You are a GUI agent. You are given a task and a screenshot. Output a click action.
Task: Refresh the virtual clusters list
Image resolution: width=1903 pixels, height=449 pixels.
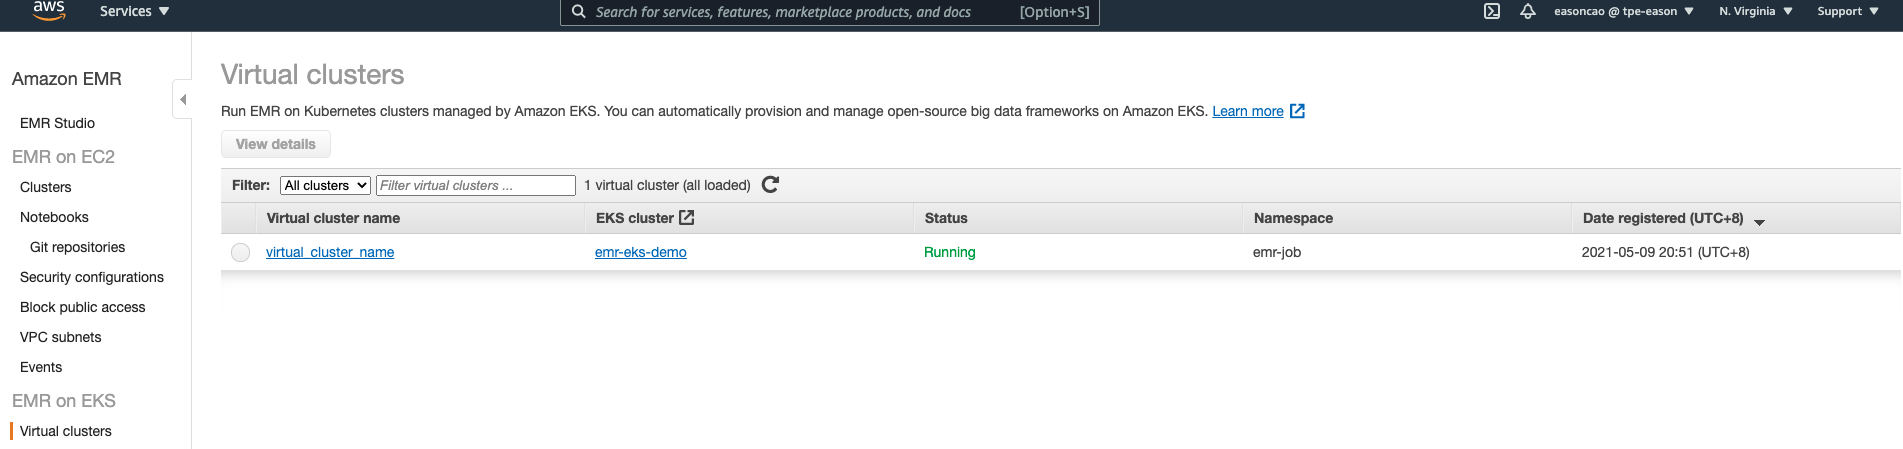point(770,185)
